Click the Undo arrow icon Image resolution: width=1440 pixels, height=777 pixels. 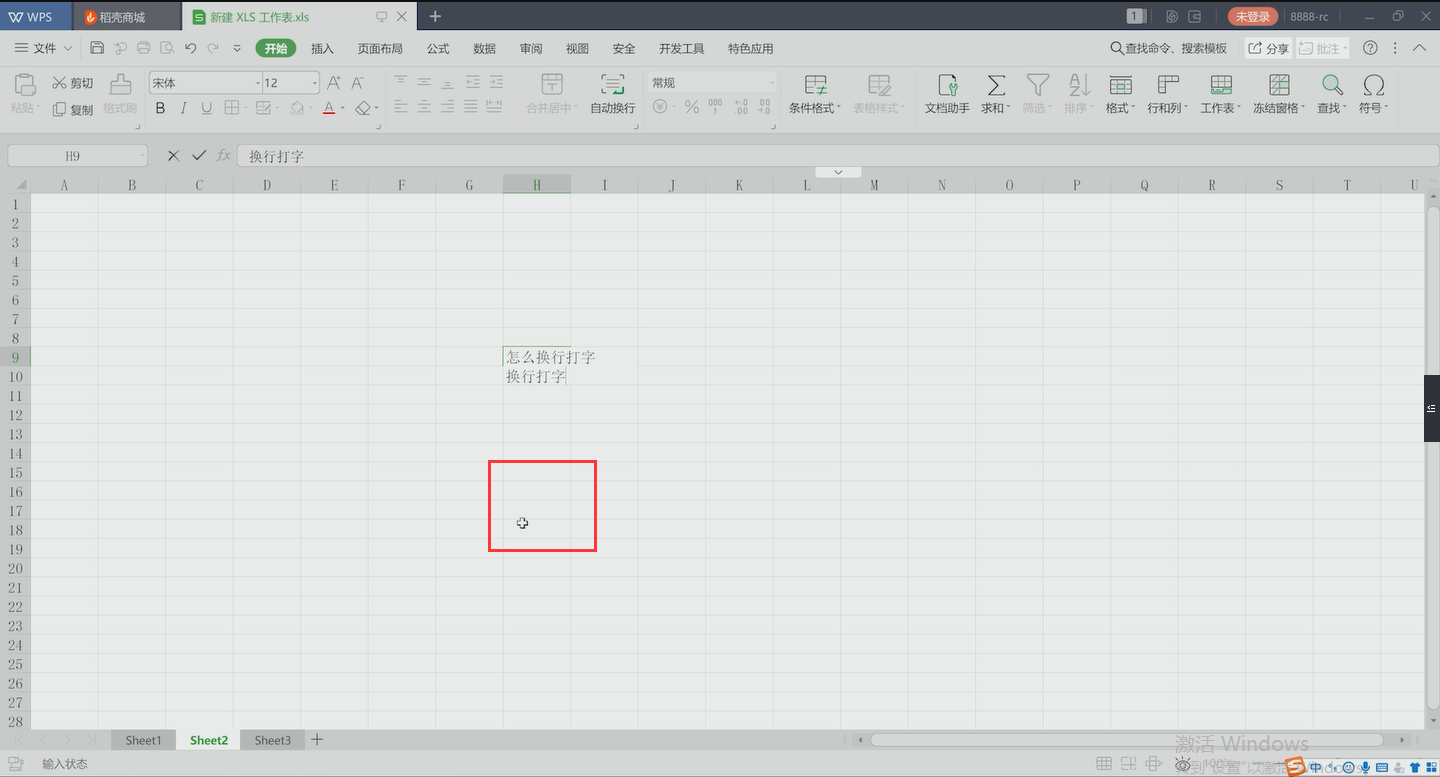(190, 48)
